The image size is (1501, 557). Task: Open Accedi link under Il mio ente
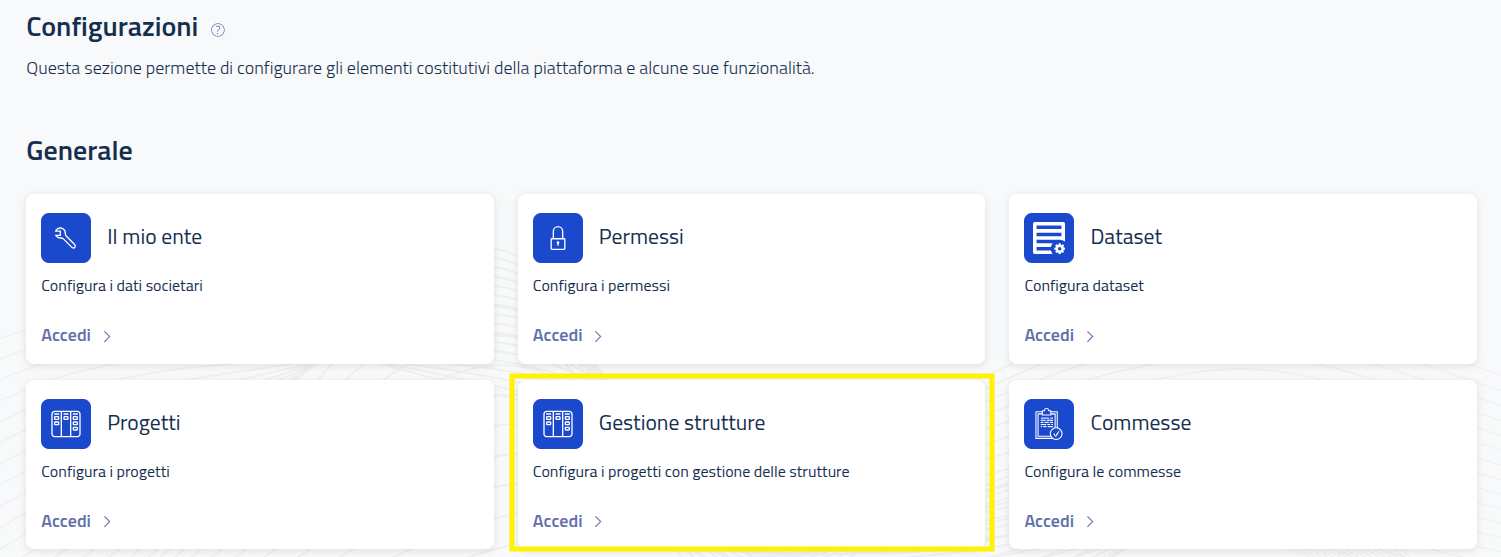tap(76, 335)
